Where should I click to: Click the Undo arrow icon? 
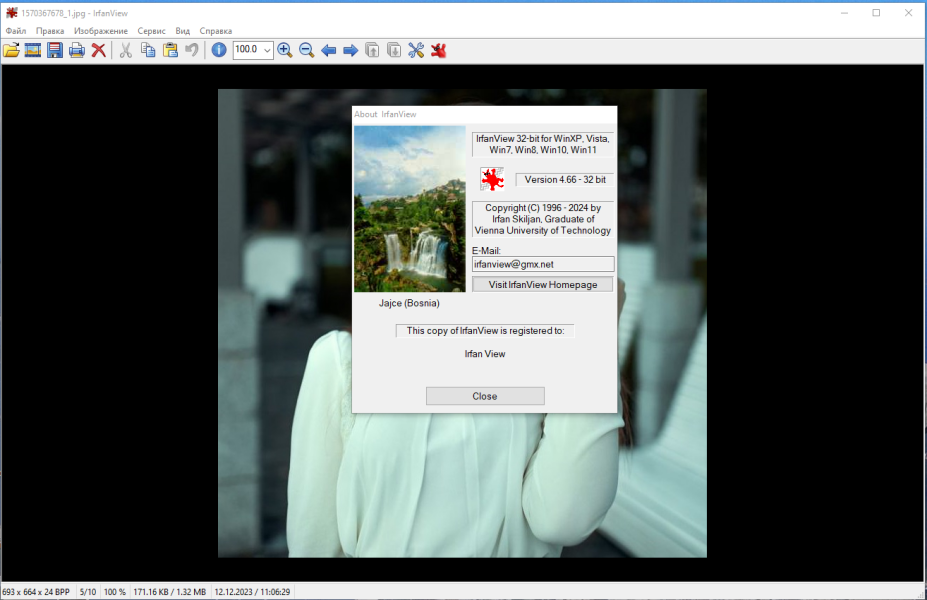coord(192,50)
